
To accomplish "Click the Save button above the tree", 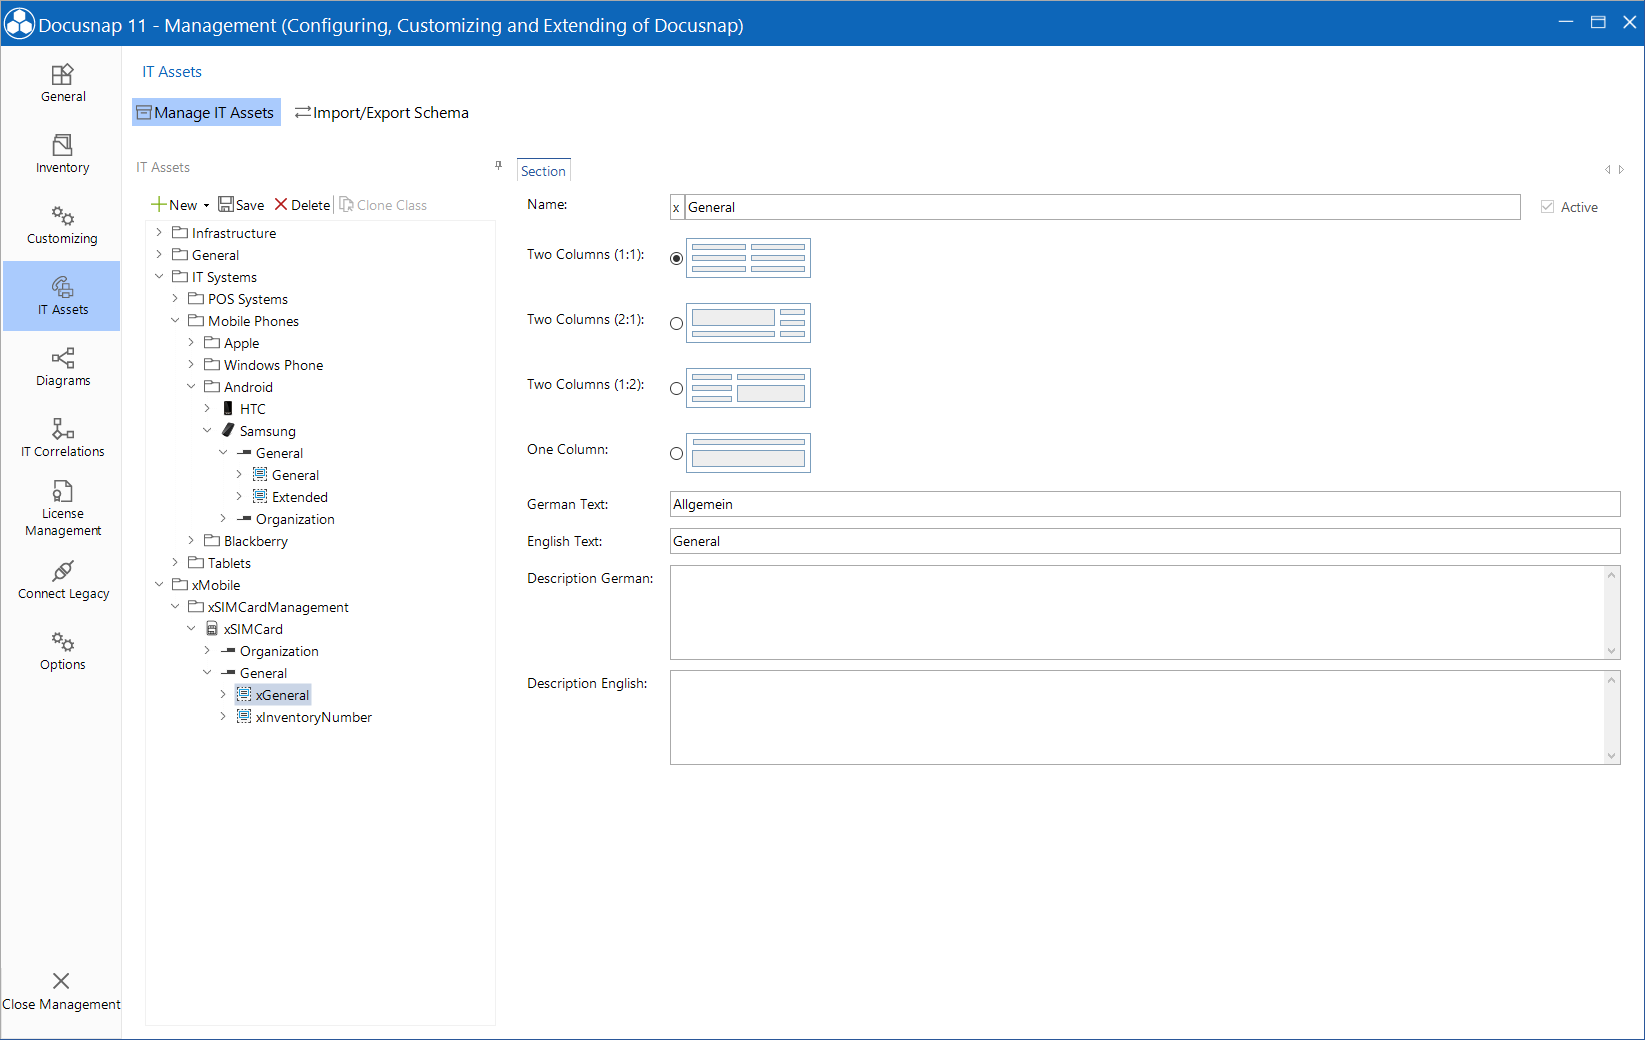I will coord(241,204).
